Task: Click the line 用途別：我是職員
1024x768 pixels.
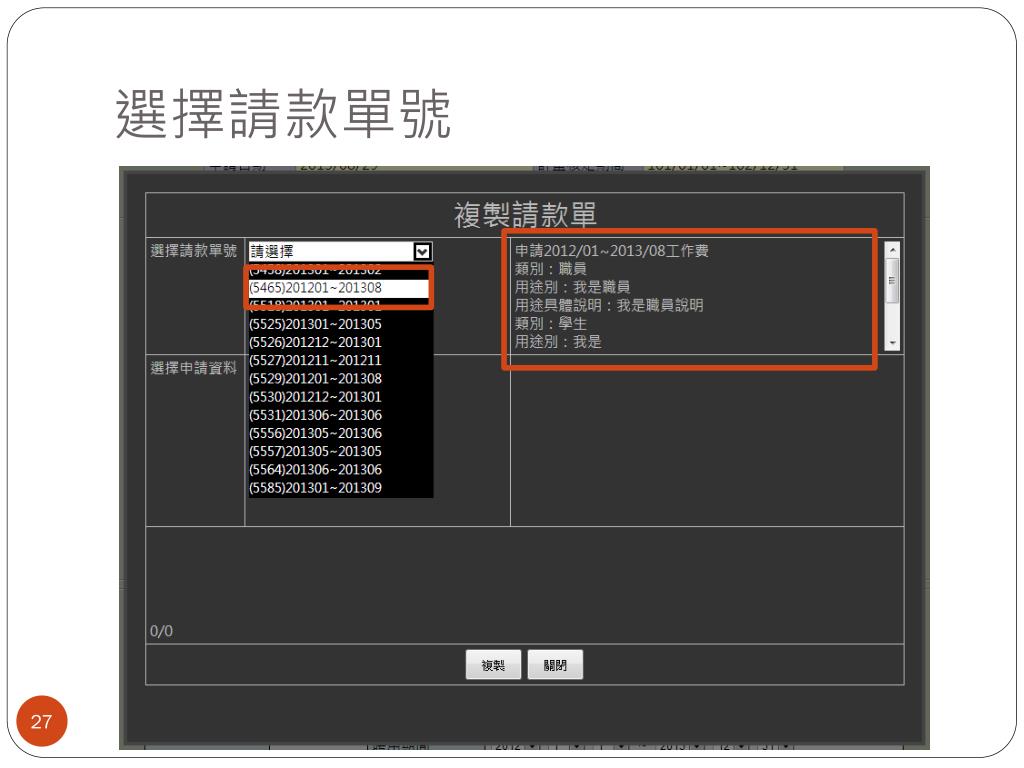Action: click(x=572, y=287)
